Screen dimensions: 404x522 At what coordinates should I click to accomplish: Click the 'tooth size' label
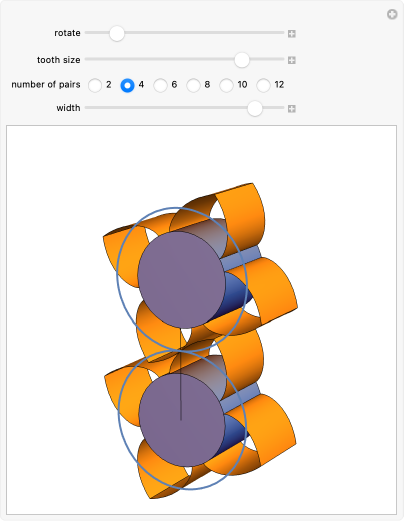(59, 60)
